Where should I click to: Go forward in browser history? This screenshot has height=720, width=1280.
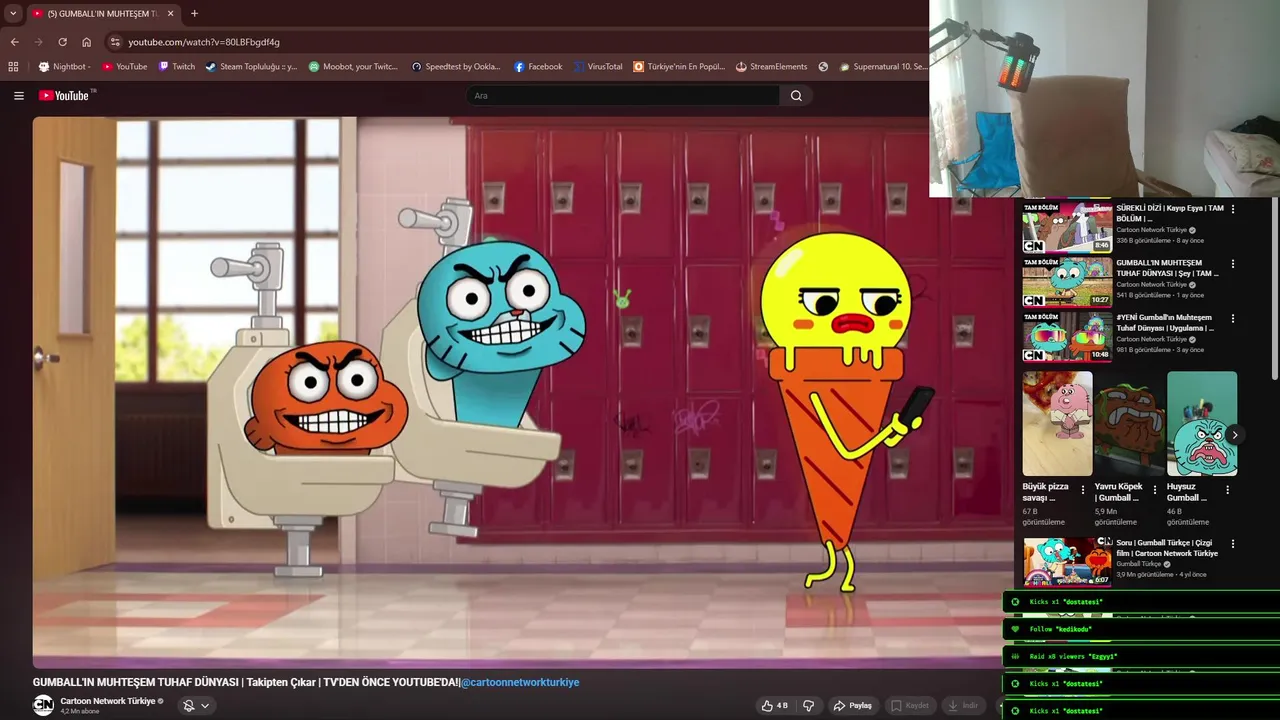(38, 42)
